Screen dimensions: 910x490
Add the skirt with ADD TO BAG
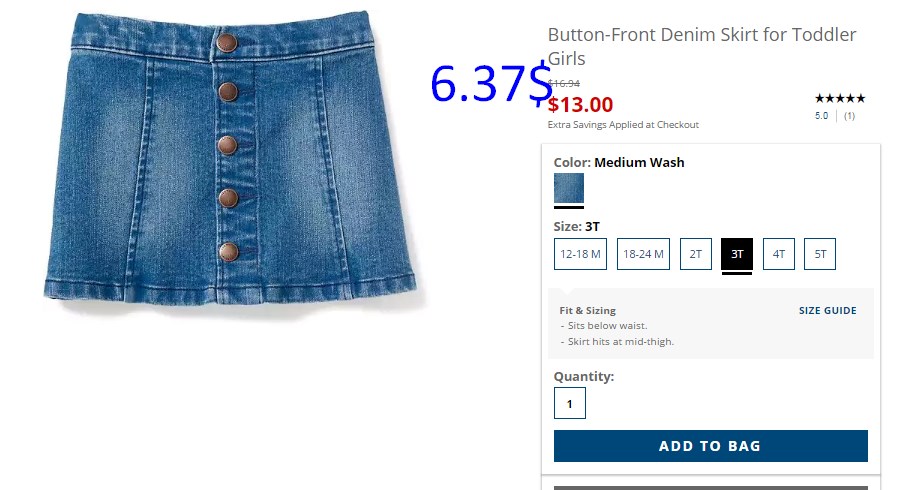click(710, 446)
